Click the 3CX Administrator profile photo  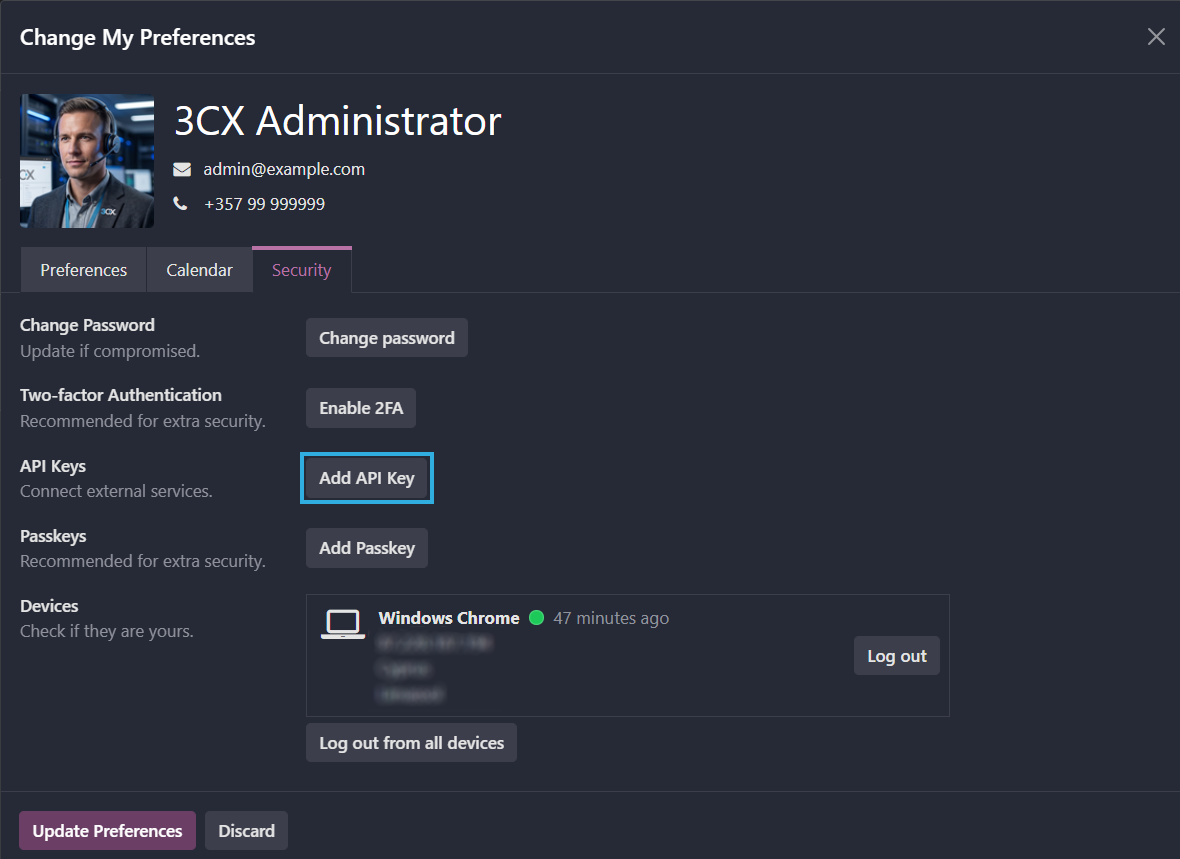point(87,160)
